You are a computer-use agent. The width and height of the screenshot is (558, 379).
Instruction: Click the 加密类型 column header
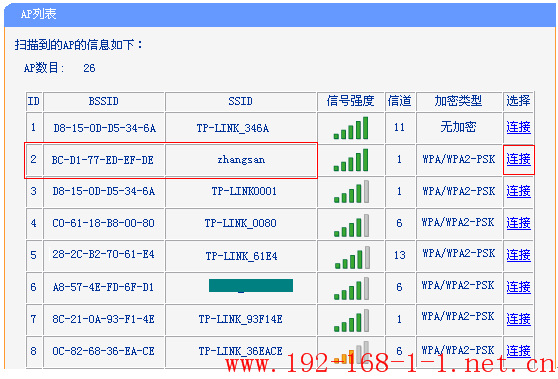(x=458, y=101)
